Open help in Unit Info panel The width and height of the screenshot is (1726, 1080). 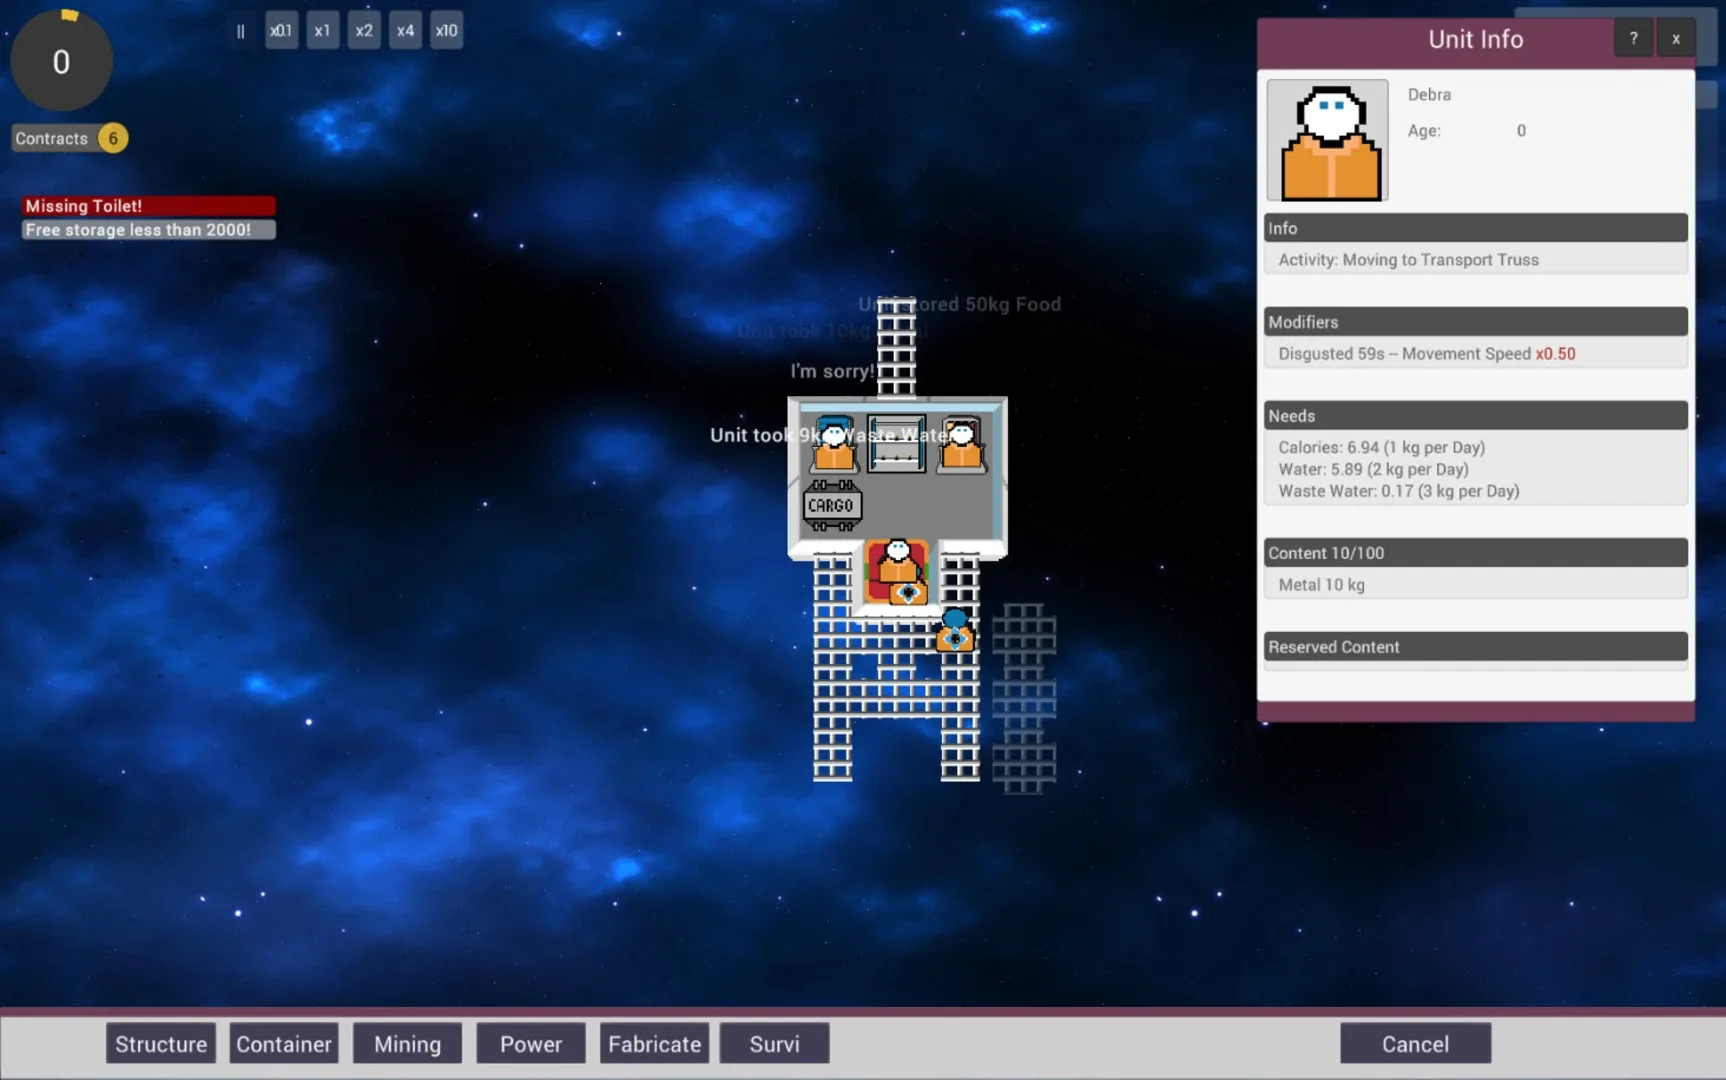(x=1633, y=39)
